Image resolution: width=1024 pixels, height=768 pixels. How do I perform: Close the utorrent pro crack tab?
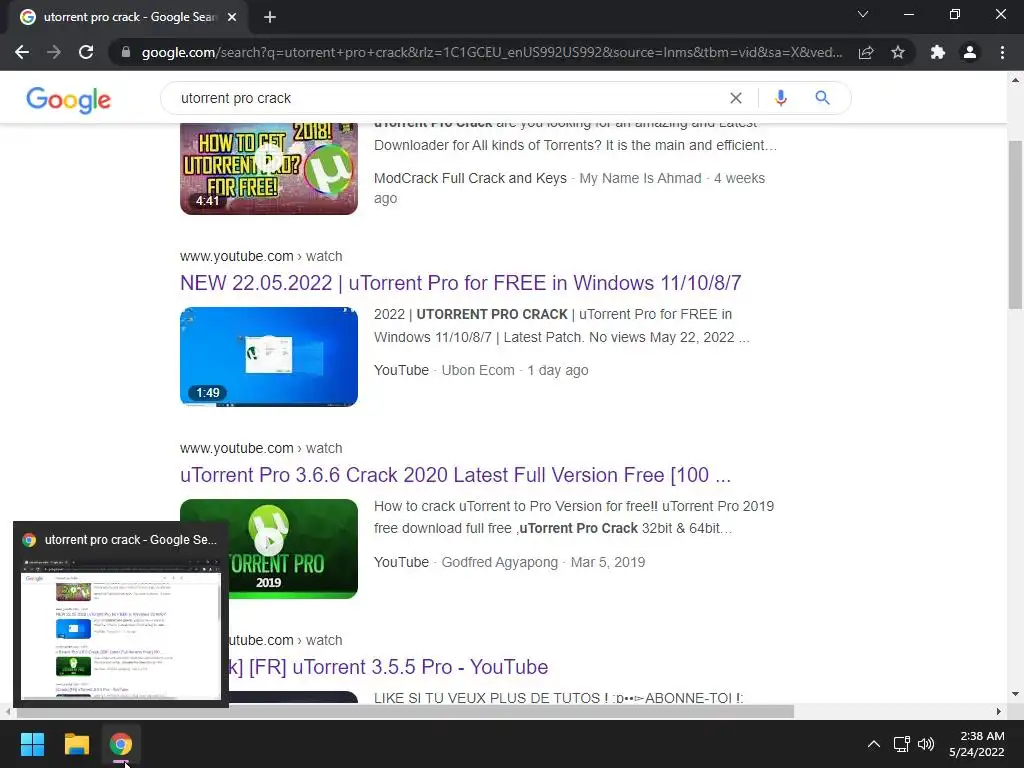coord(232,18)
